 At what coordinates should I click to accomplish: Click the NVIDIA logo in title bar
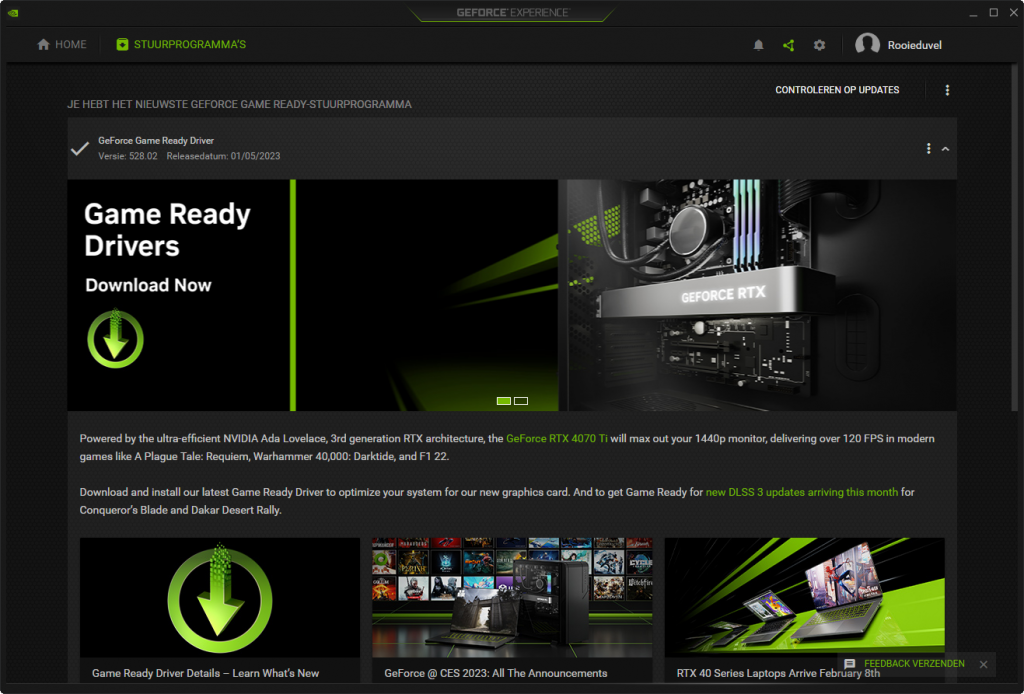pos(12,12)
